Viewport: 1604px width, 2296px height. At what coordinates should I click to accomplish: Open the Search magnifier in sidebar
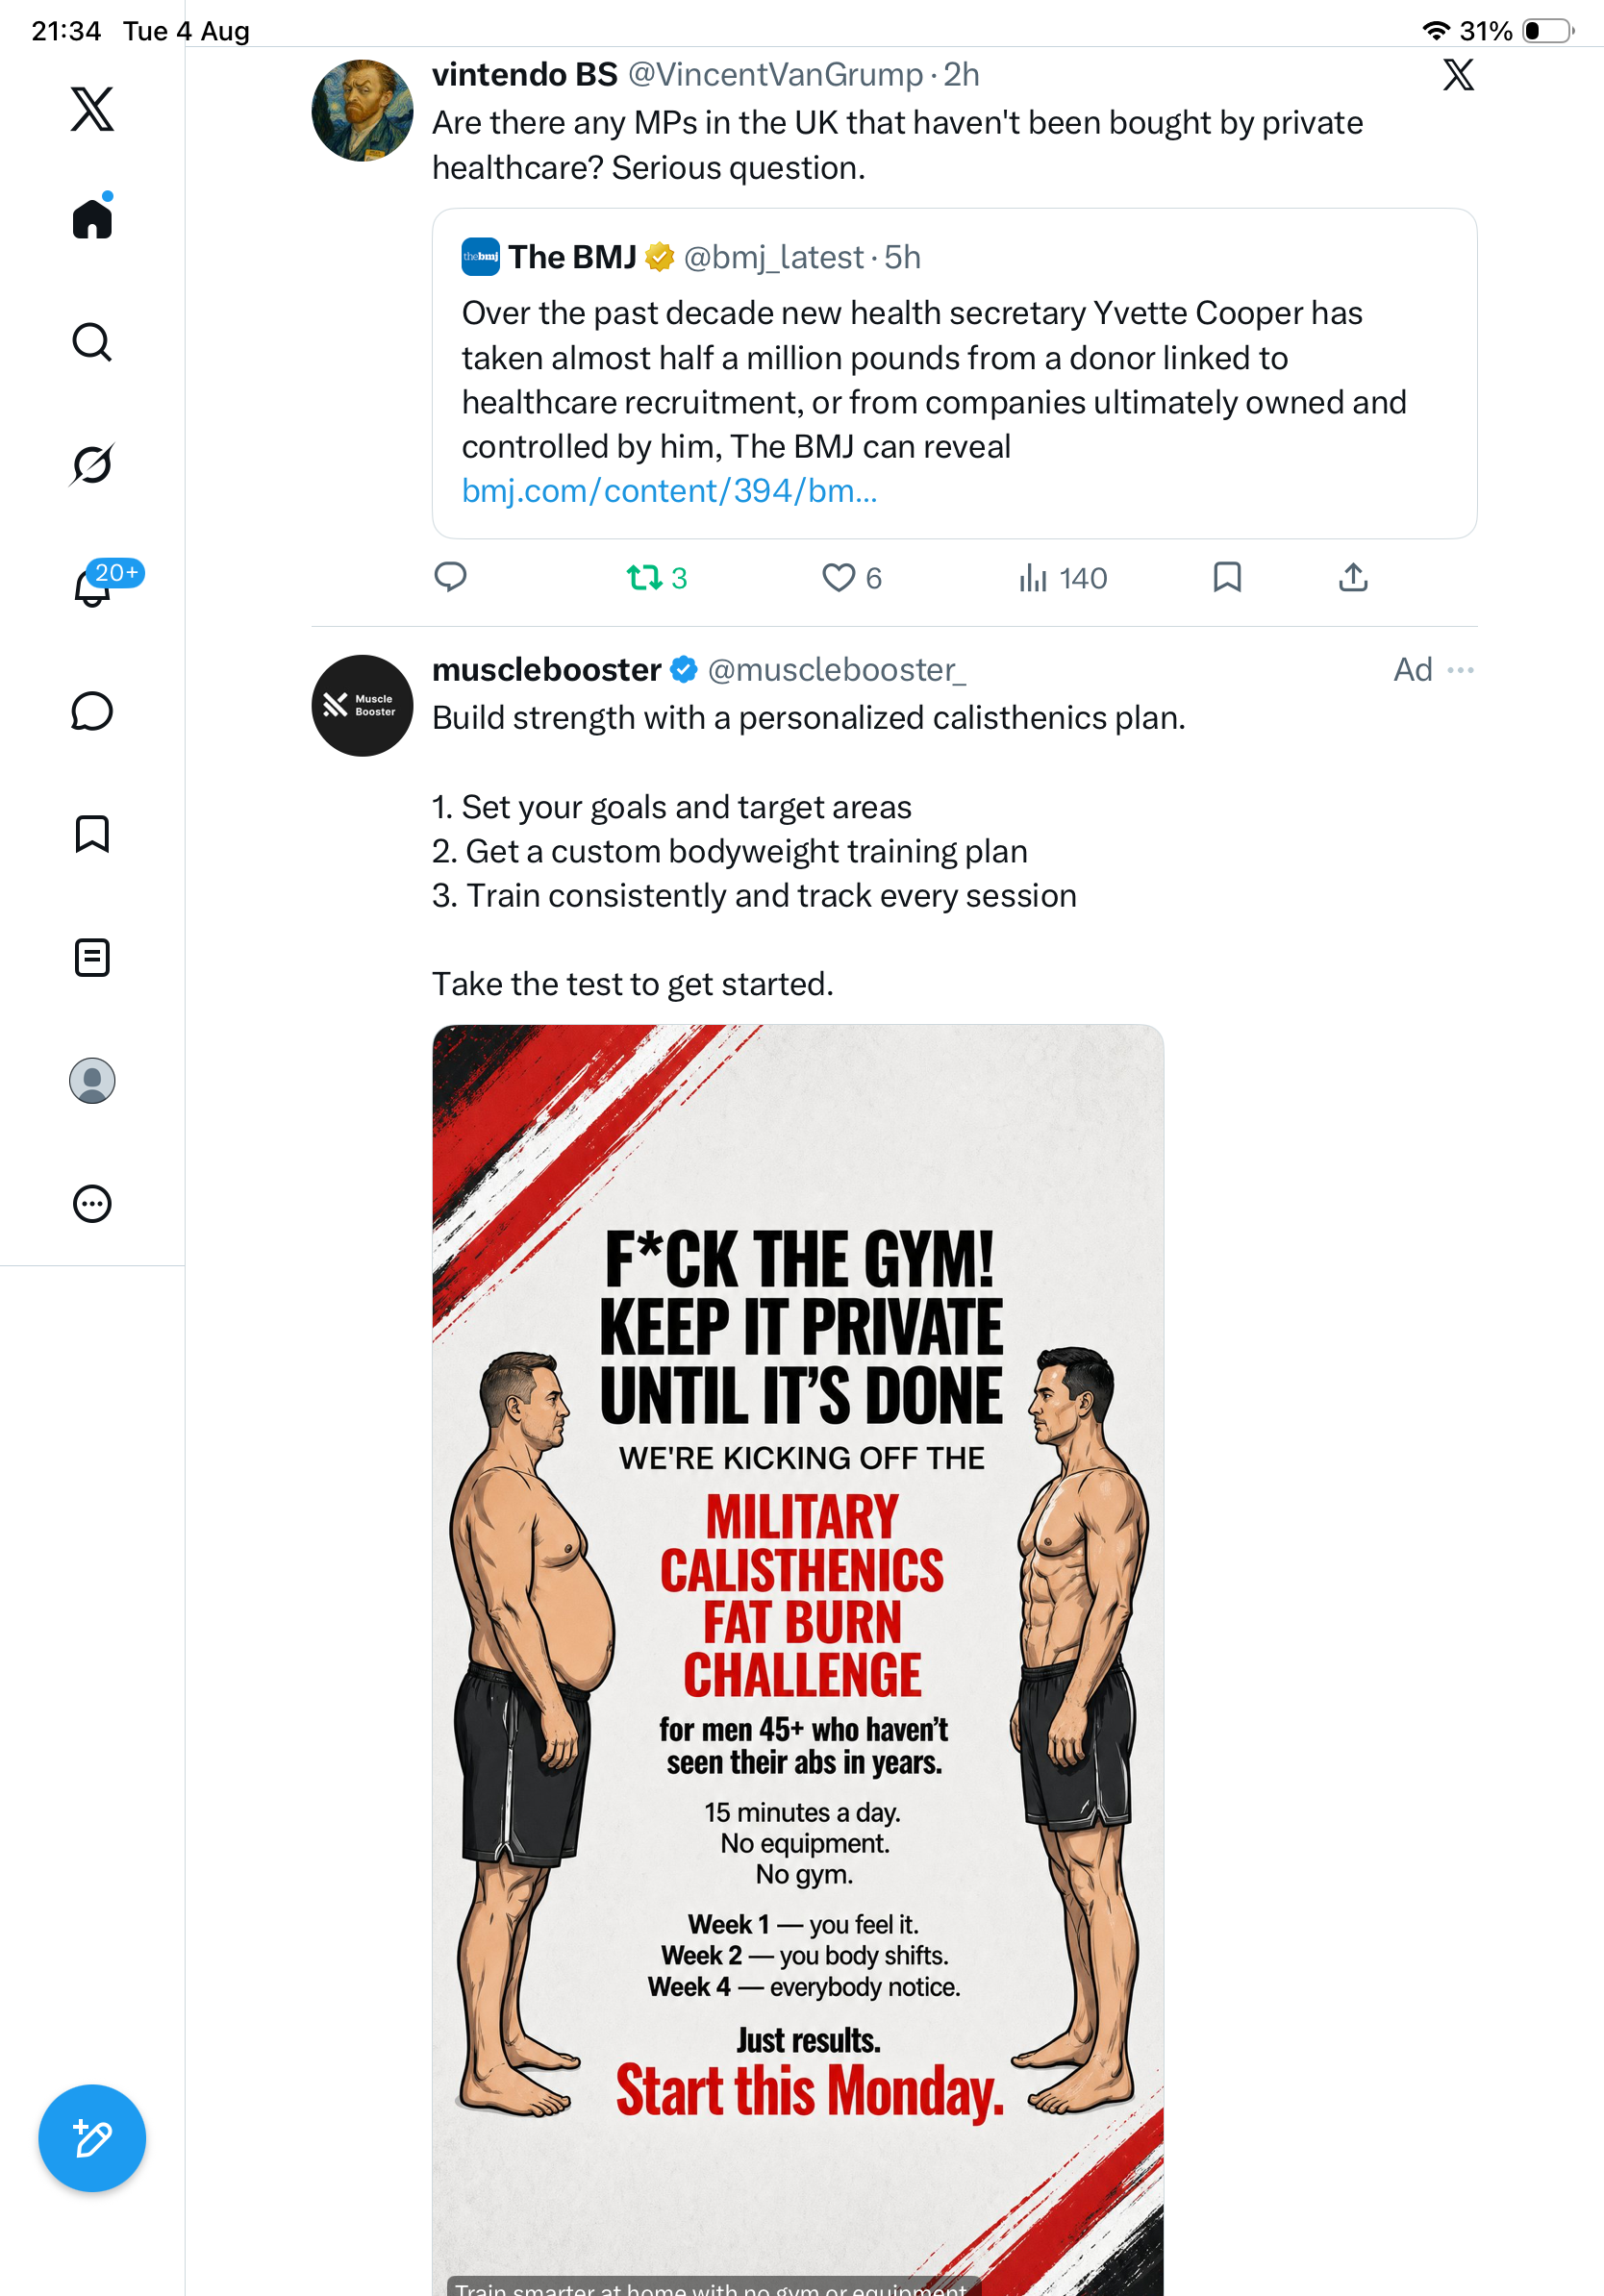(92, 342)
